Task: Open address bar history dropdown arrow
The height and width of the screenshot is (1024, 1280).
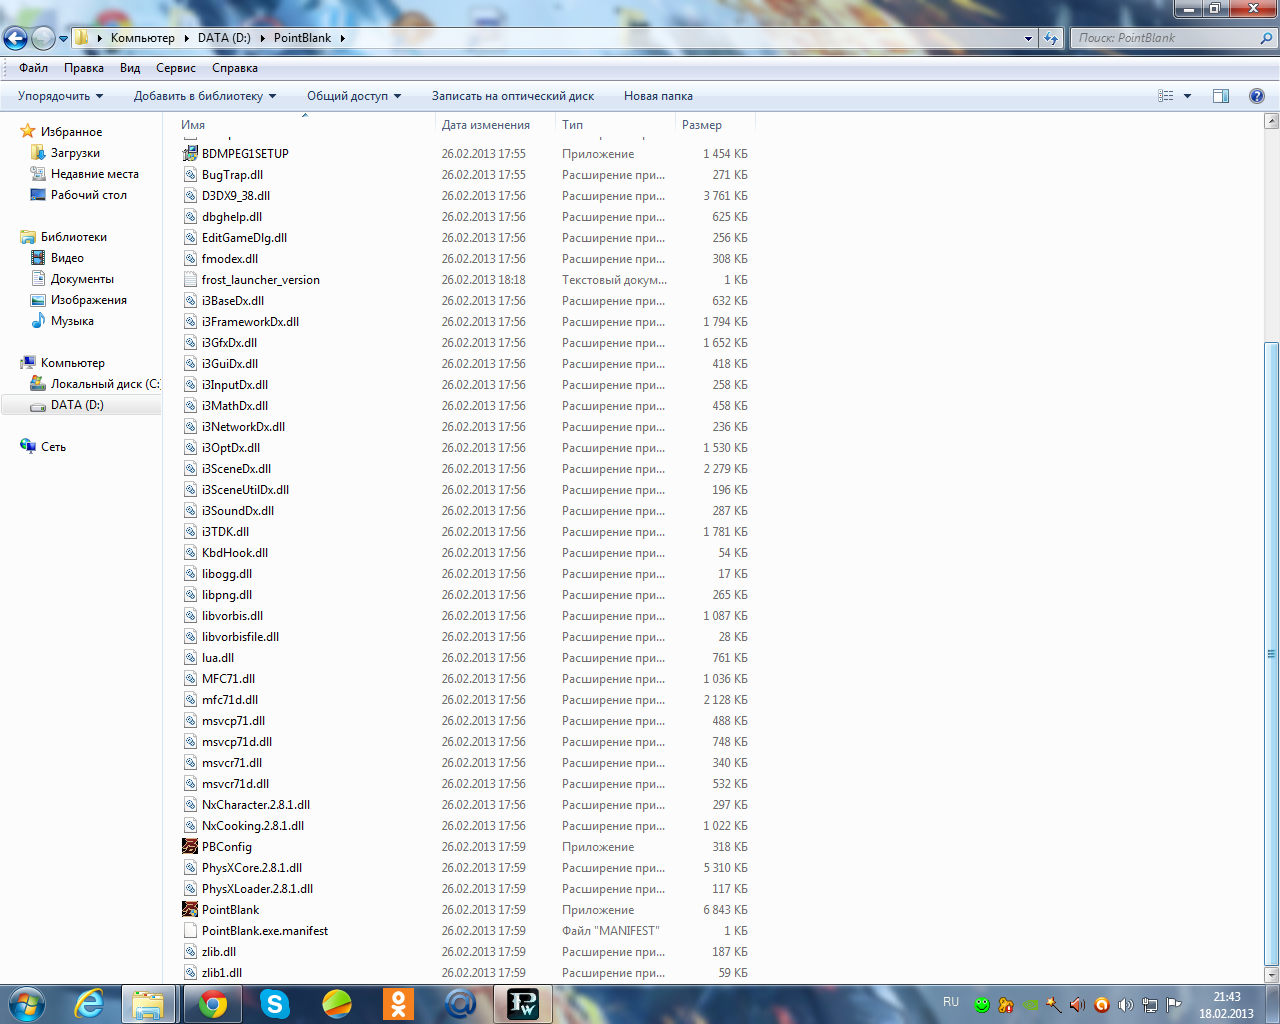Action: click(1028, 38)
